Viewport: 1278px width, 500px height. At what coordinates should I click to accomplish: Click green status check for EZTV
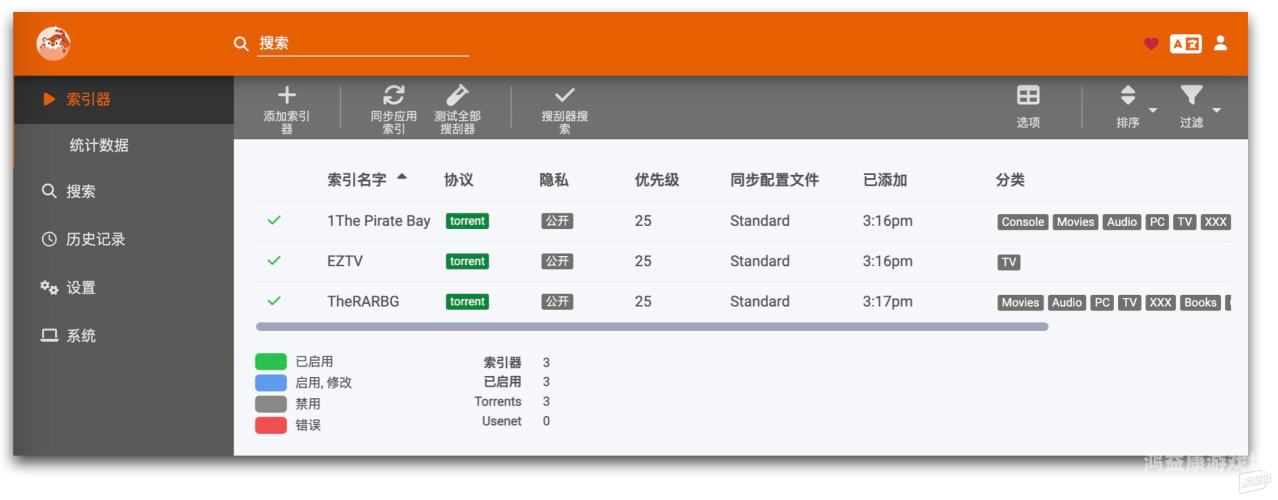point(274,261)
